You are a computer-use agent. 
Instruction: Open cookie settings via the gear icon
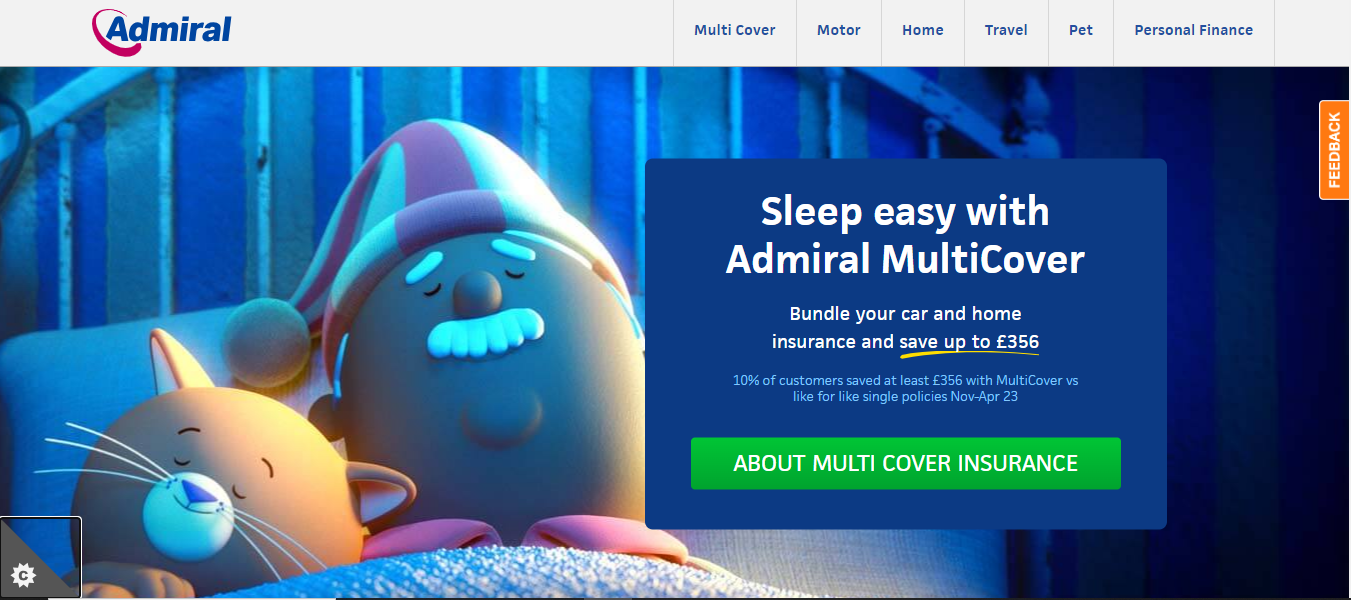24,574
